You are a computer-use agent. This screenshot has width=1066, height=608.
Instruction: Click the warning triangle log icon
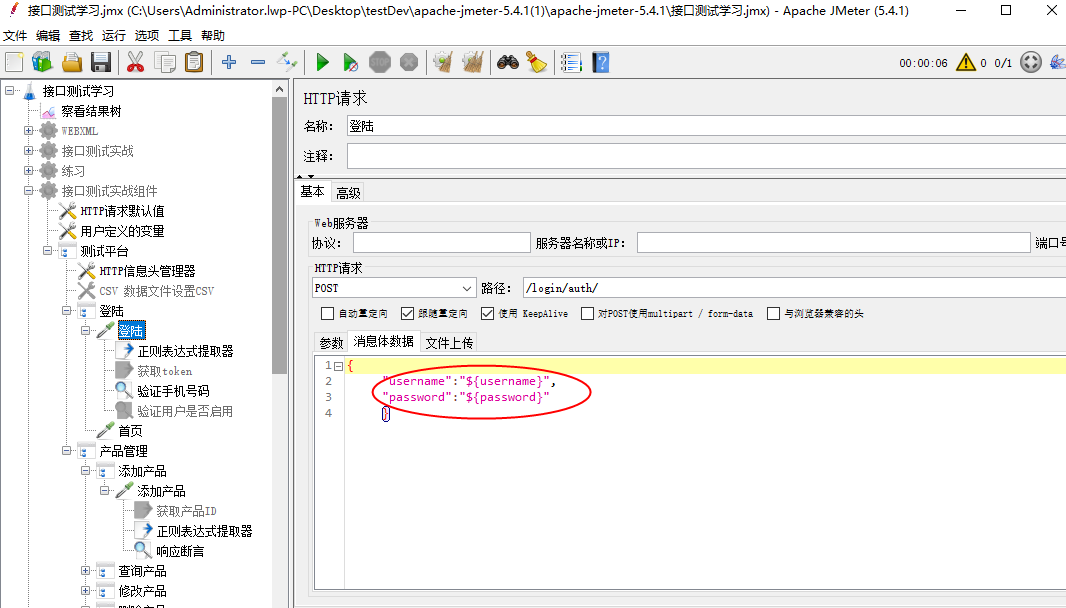965,63
